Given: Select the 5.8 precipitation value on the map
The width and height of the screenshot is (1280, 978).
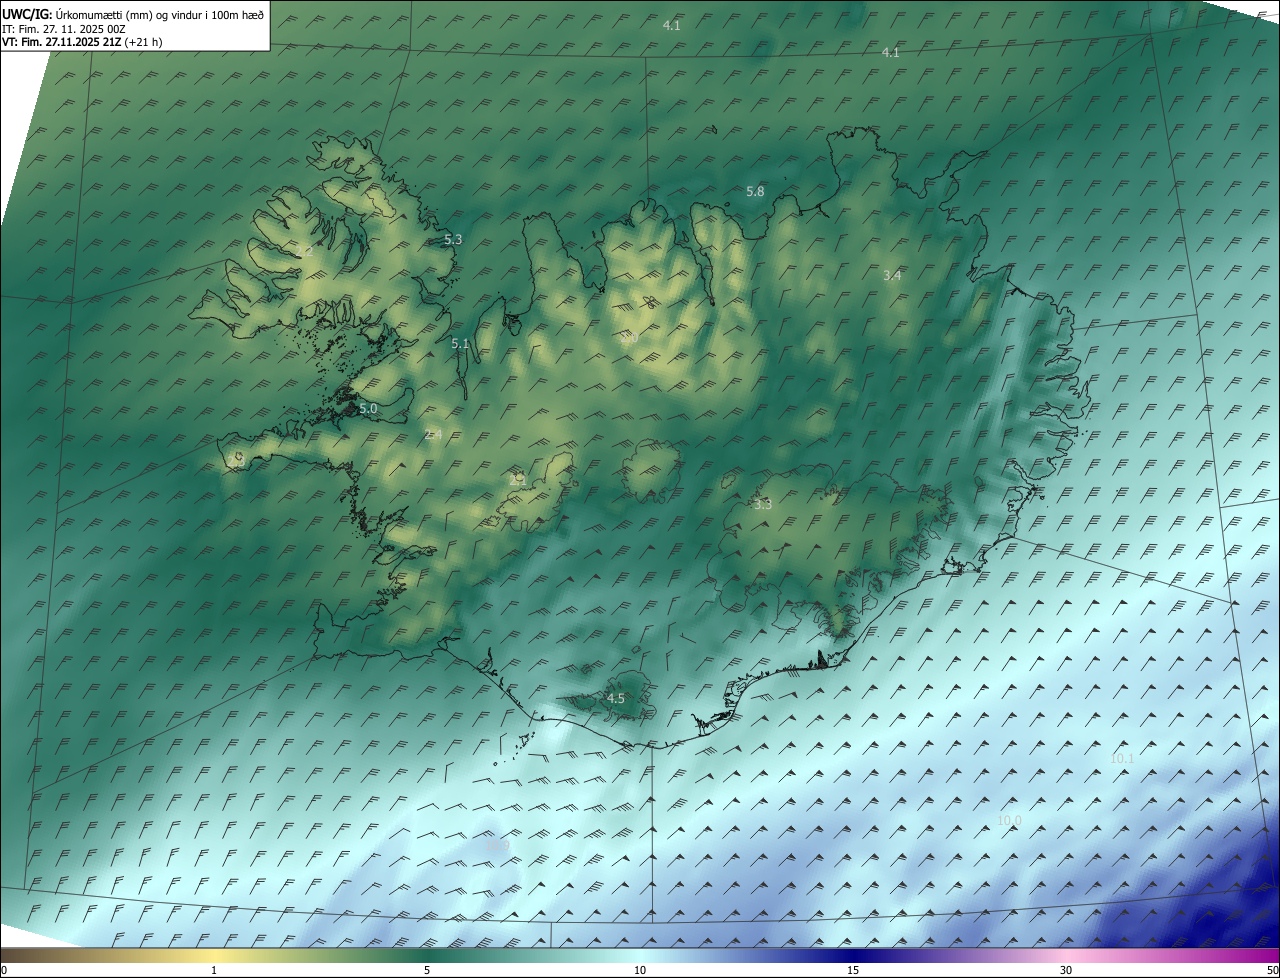Looking at the screenshot, I should coord(755,191).
